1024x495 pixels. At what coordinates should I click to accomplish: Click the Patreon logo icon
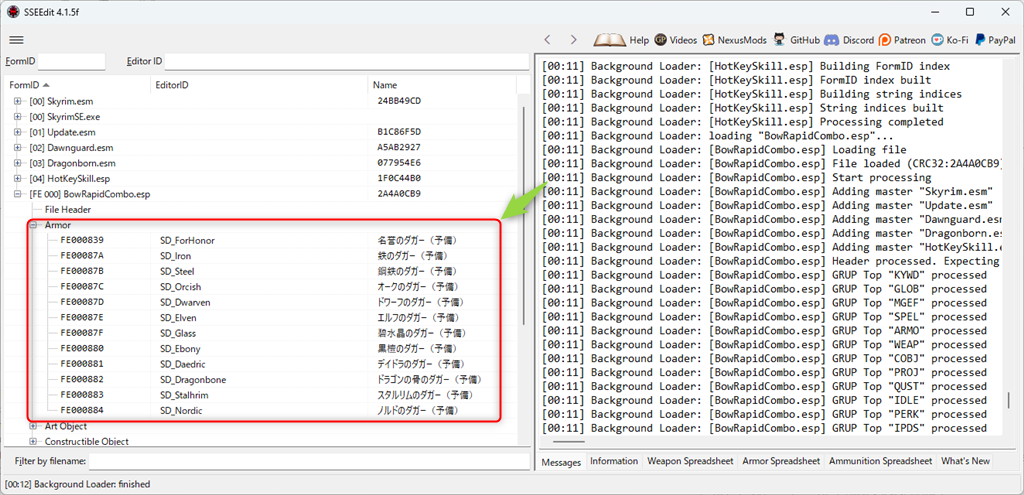(885, 40)
